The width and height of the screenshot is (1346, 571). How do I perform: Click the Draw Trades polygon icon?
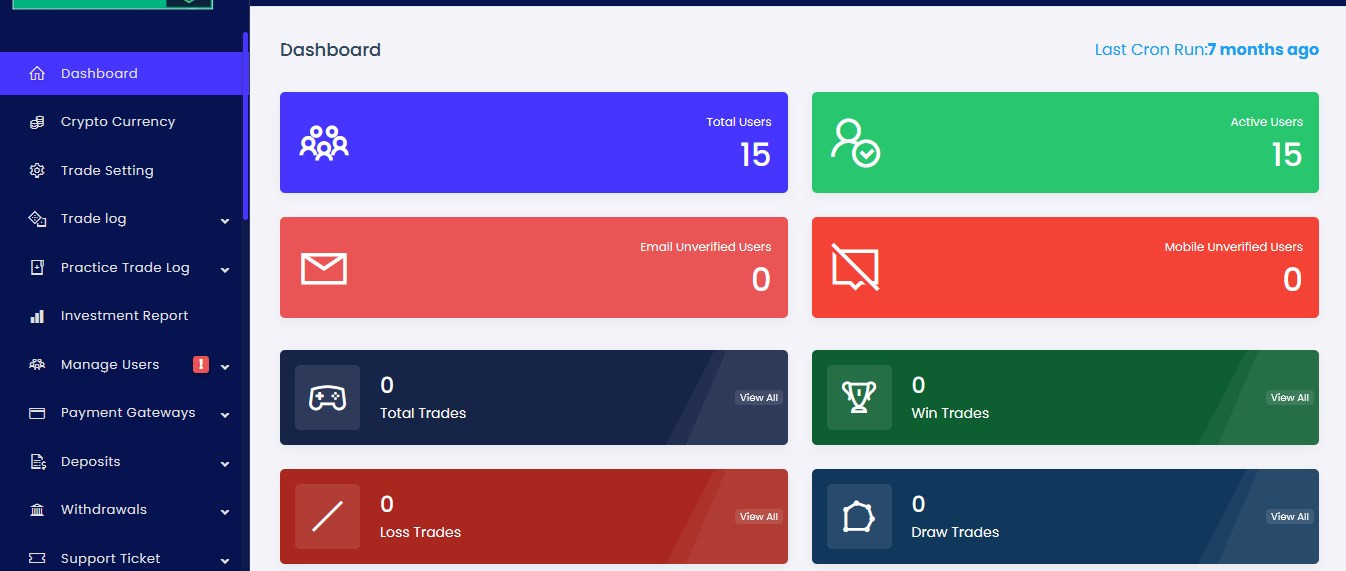[x=859, y=517]
